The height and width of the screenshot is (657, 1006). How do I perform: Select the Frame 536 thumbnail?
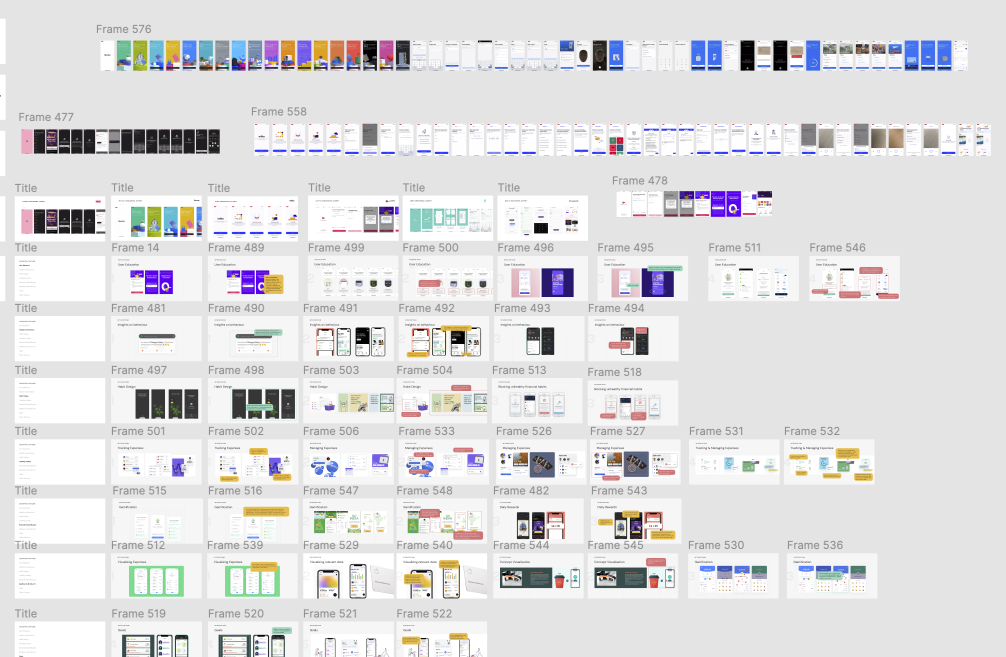point(832,576)
